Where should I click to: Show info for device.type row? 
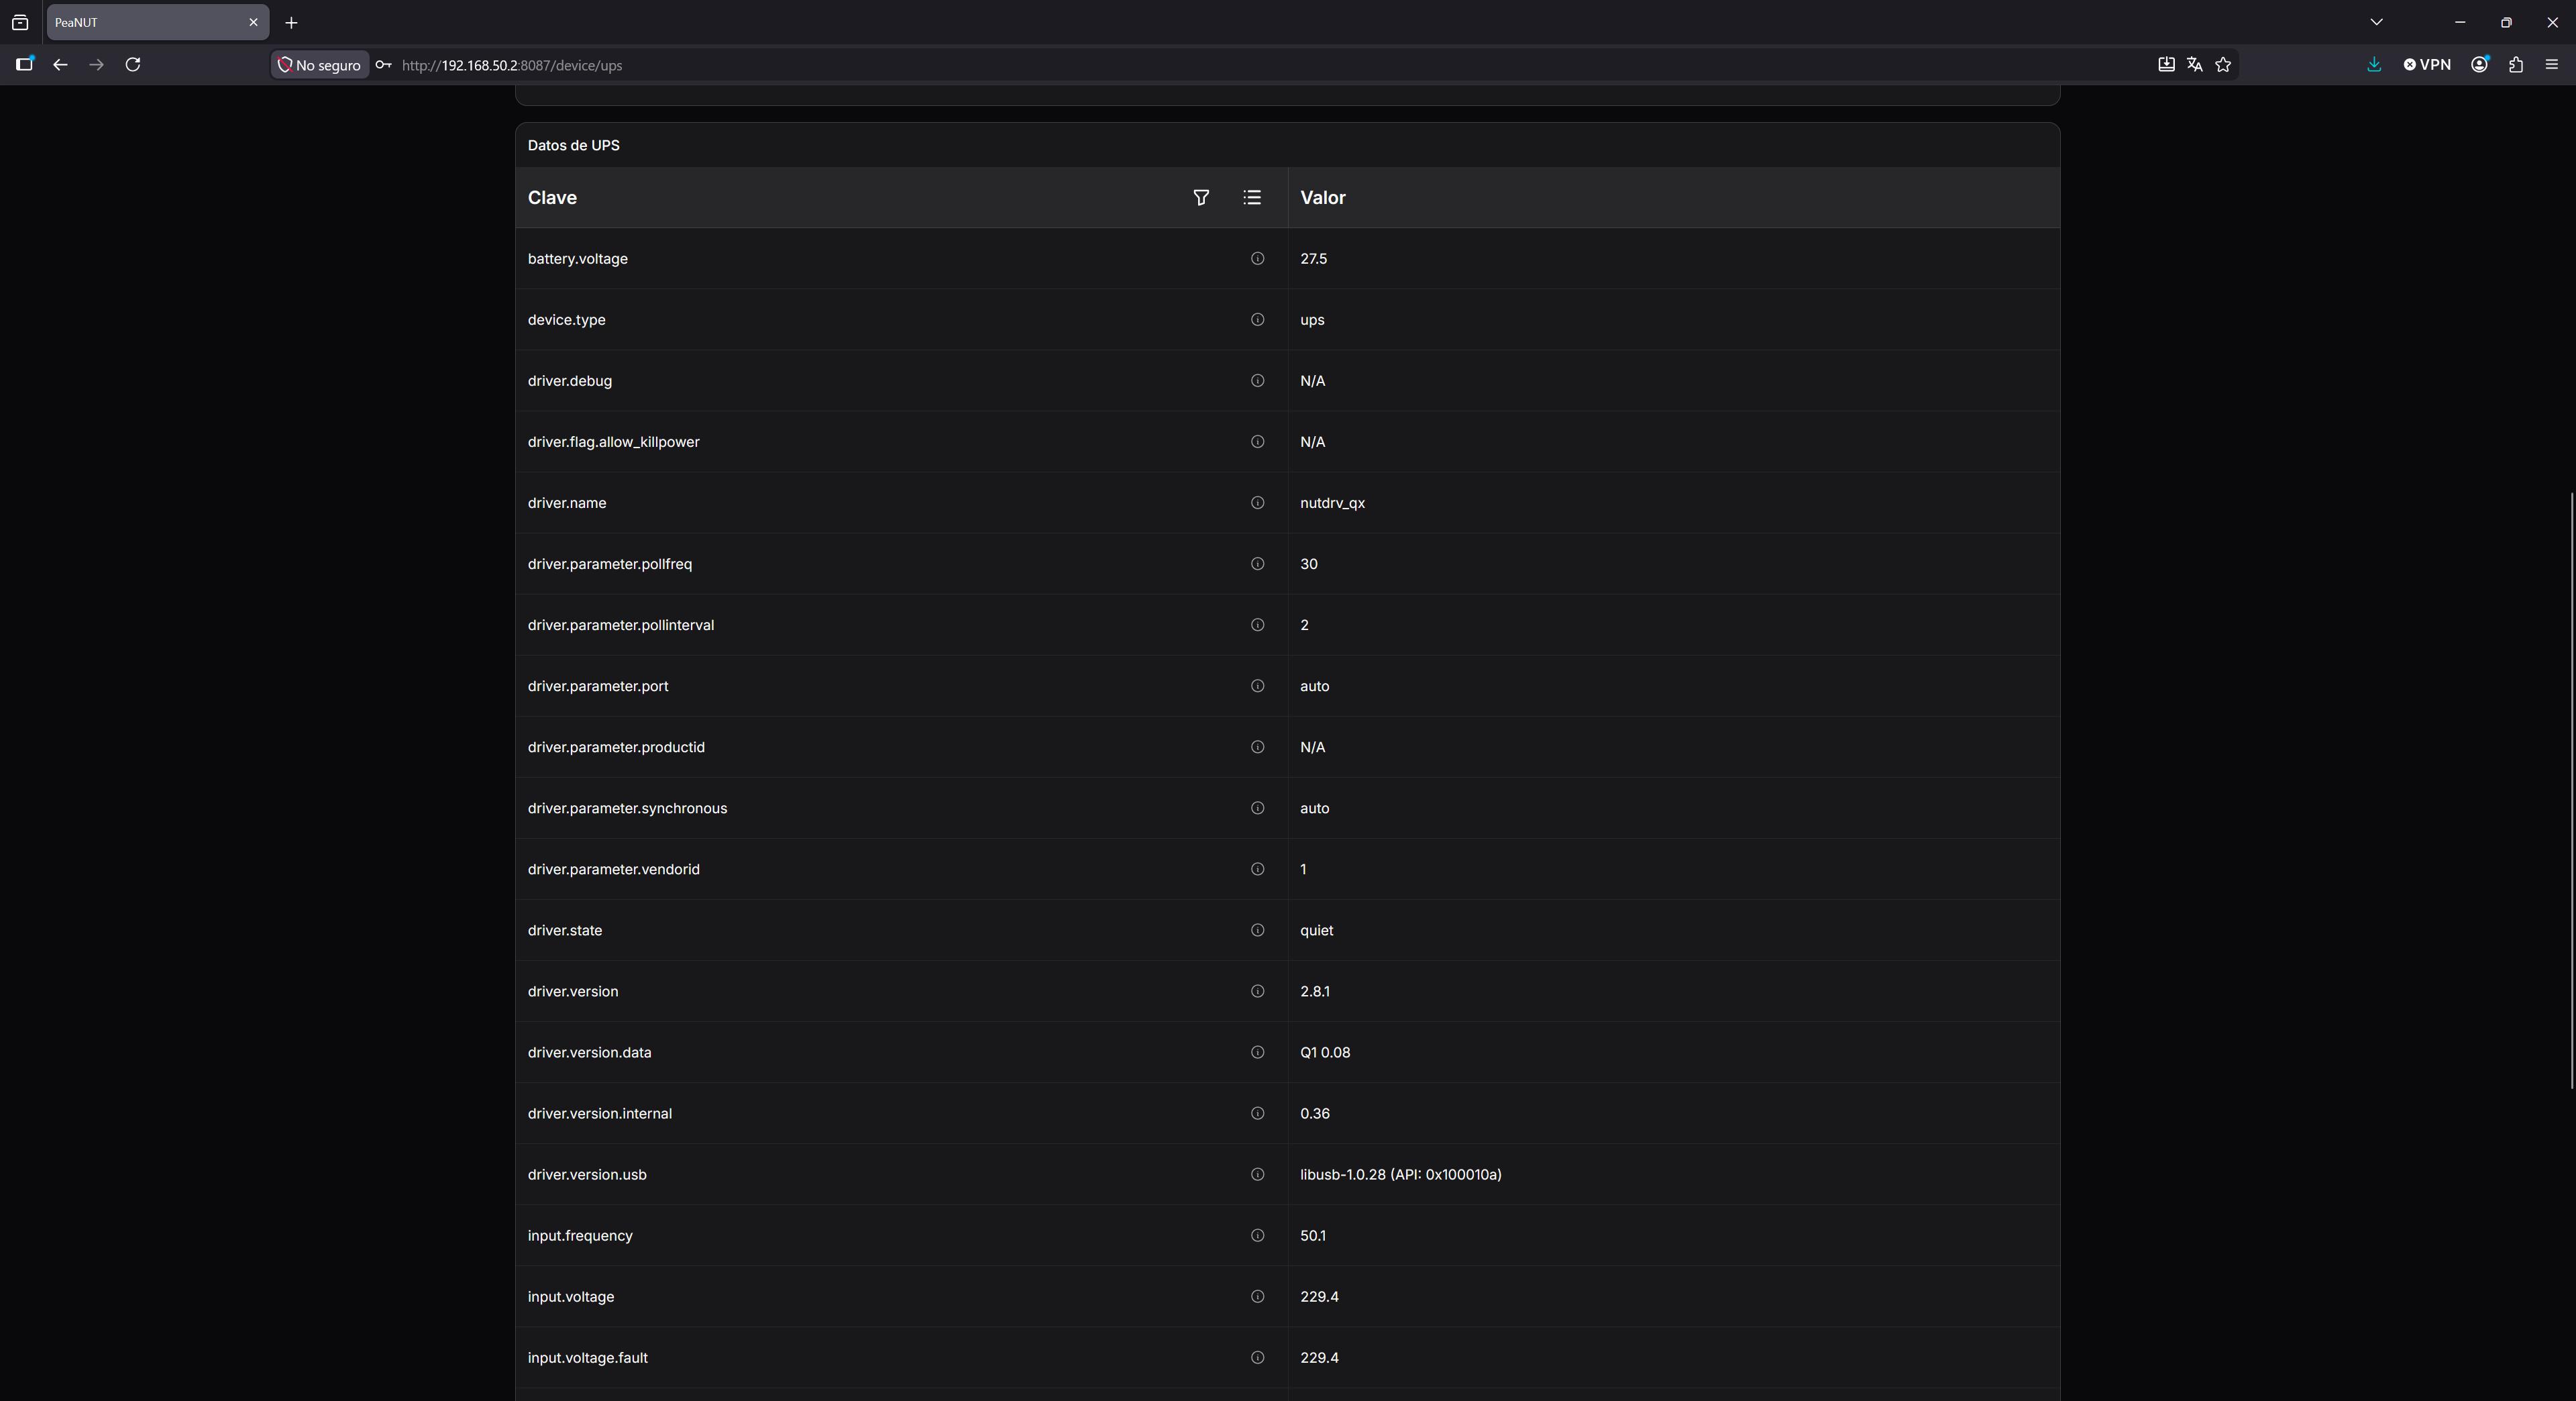[x=1257, y=320]
